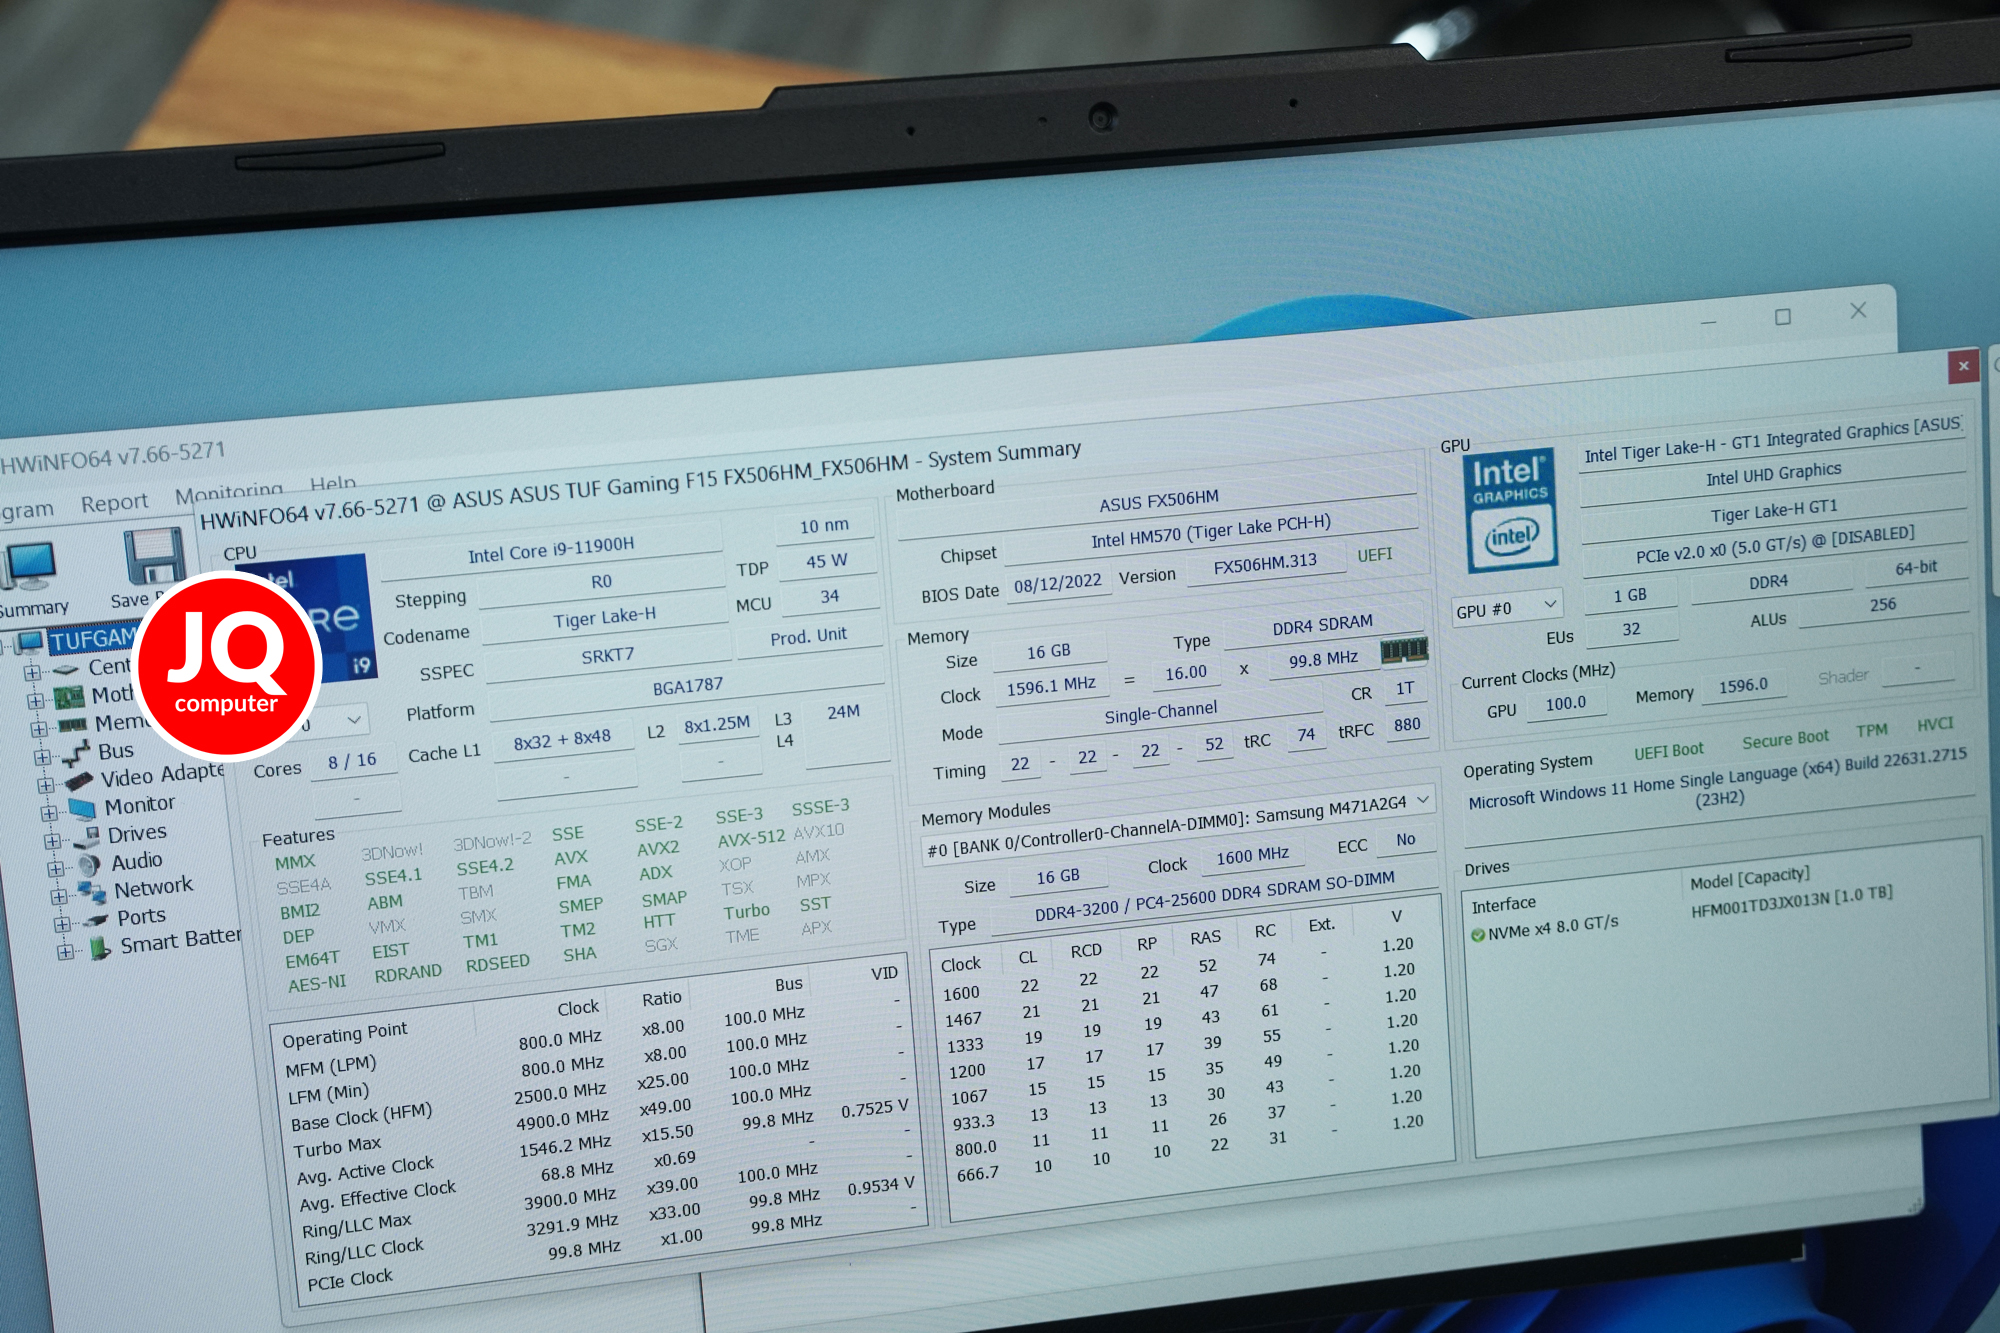Expand the Memory tree node
The image size is (2000, 1333).
(x=38, y=728)
